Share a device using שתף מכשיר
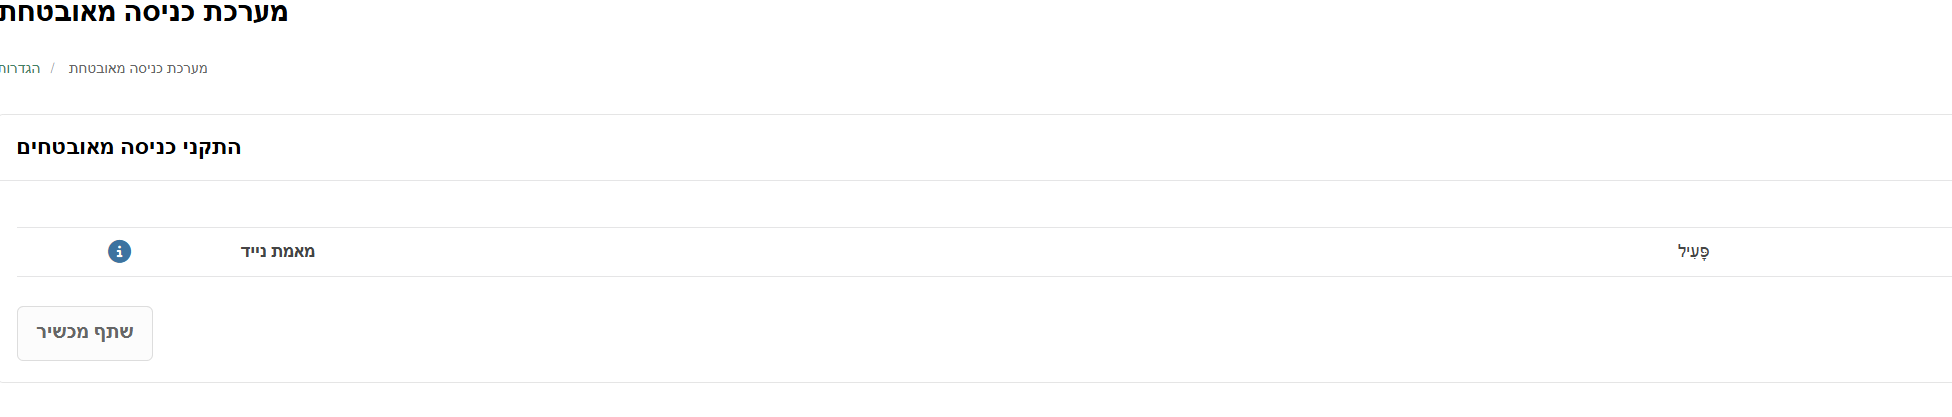1952x417 pixels. pyautogui.click(x=85, y=333)
